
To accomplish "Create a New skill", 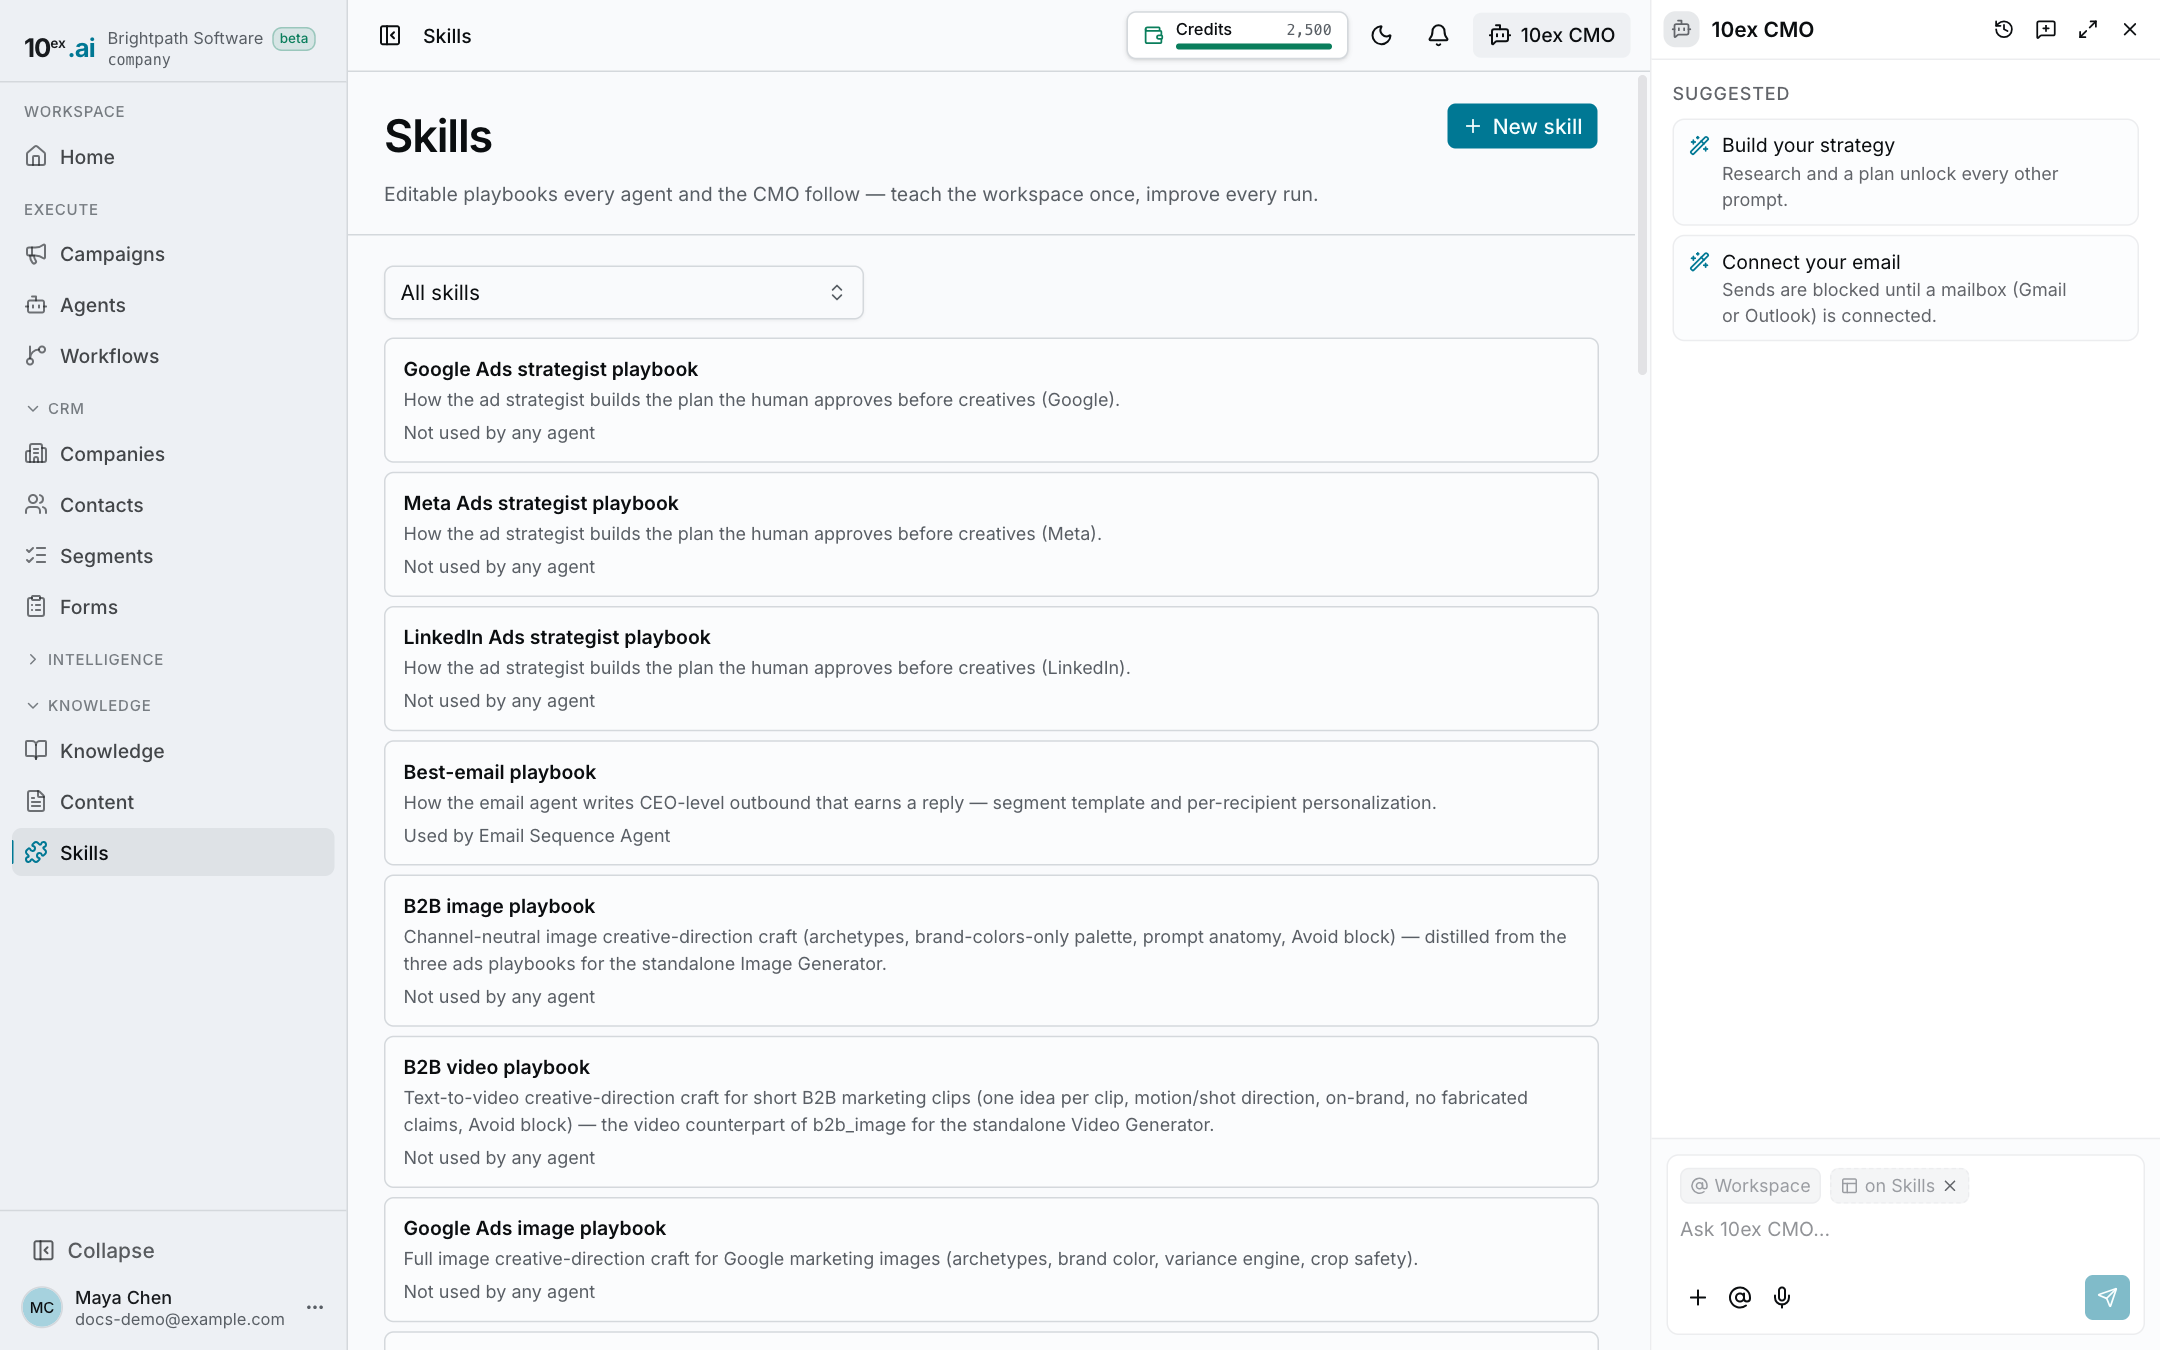I will (1522, 126).
